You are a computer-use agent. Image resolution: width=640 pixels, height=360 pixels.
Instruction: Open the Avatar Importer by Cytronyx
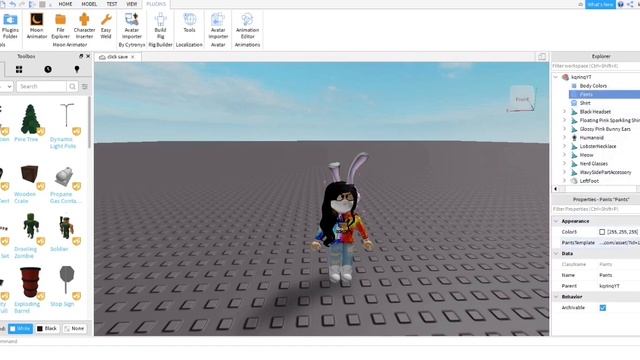tap(131, 25)
